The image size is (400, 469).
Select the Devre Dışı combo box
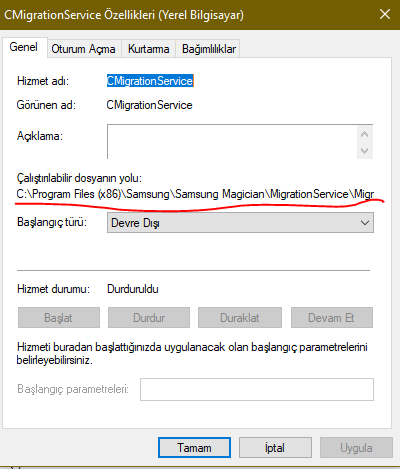[240, 223]
